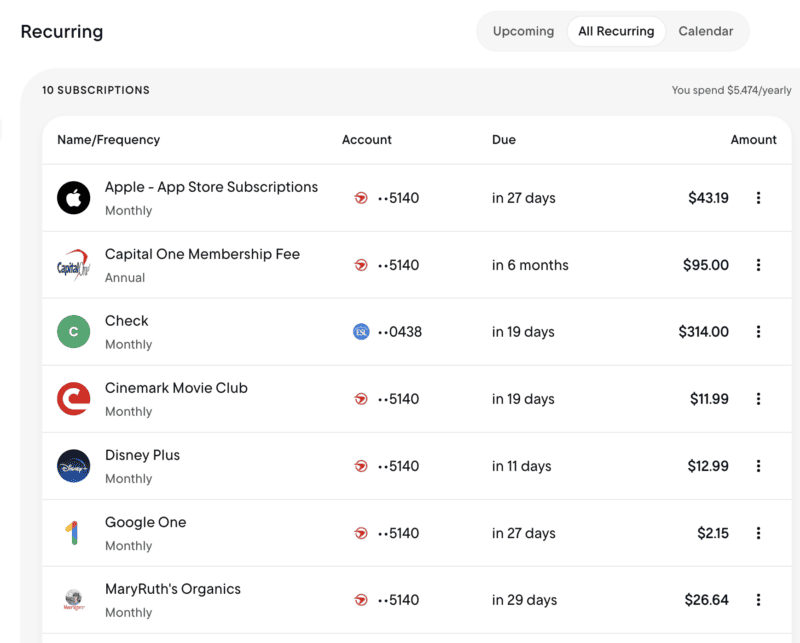Click the Capital One logo icon
Screen dimensions: 800x643
coord(73,265)
